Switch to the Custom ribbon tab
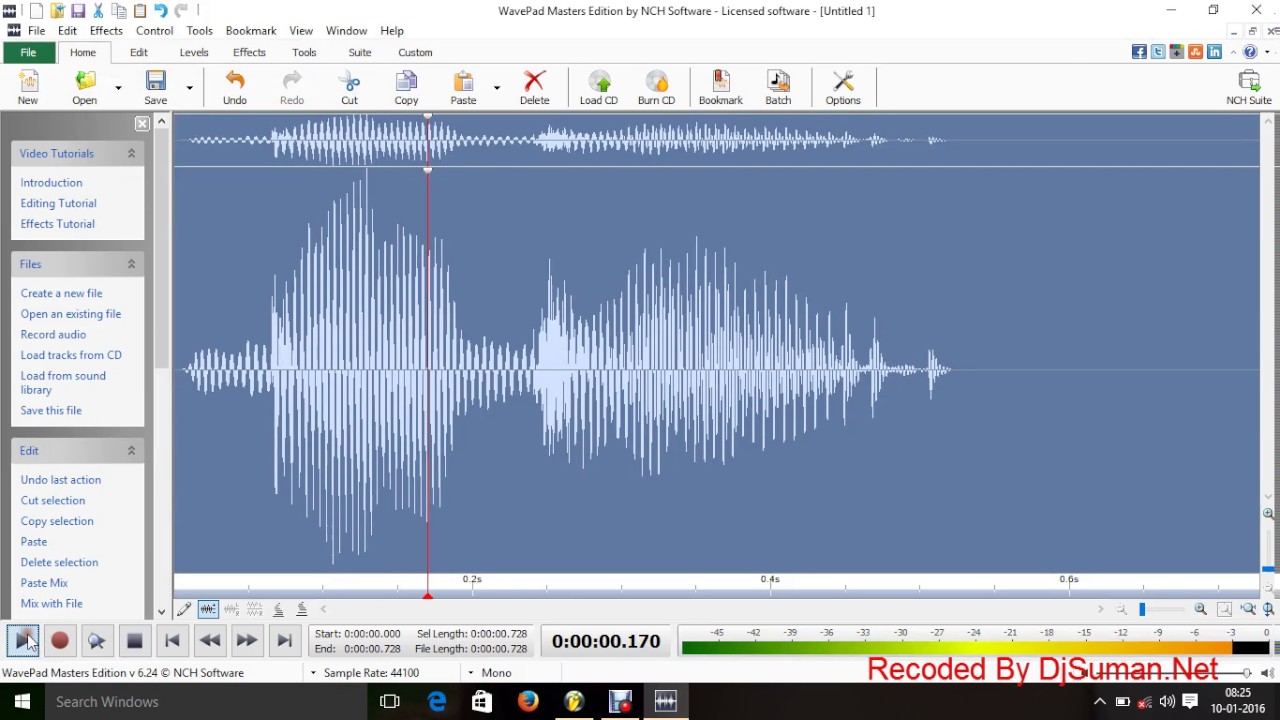The image size is (1280, 720). 415,53
